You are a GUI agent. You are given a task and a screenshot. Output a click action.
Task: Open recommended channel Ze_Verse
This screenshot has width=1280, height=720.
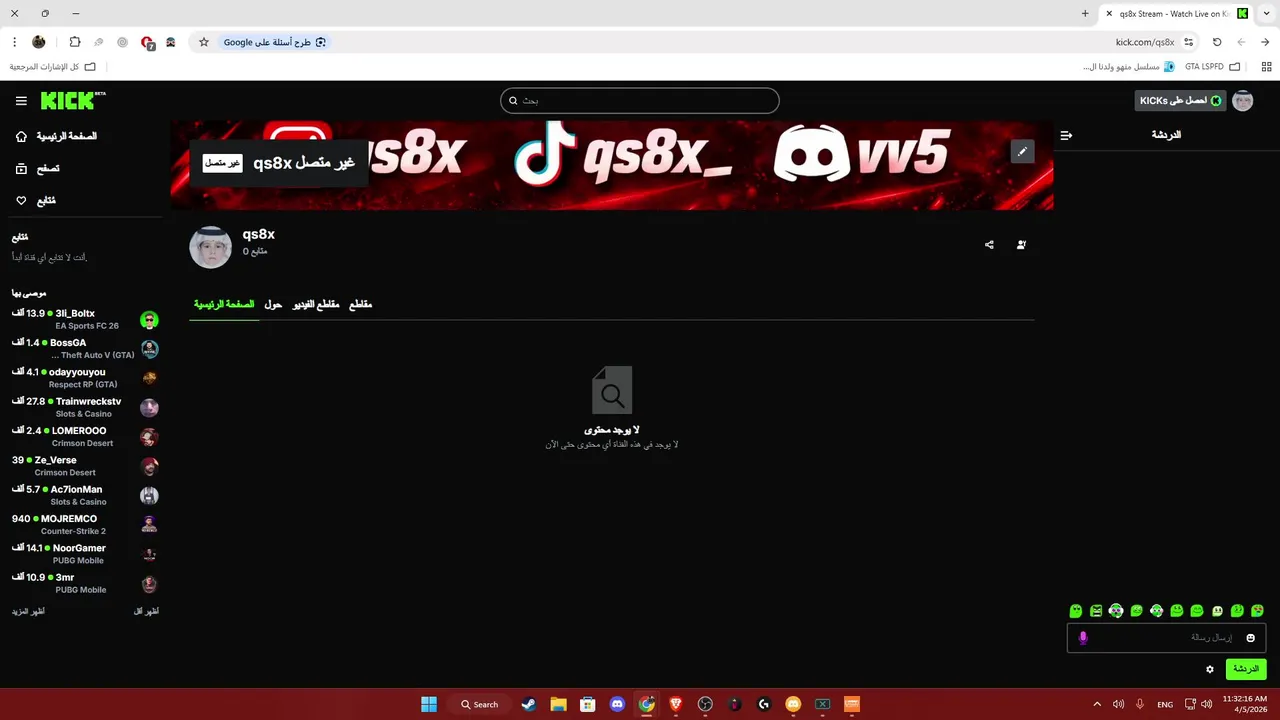tap(85, 466)
